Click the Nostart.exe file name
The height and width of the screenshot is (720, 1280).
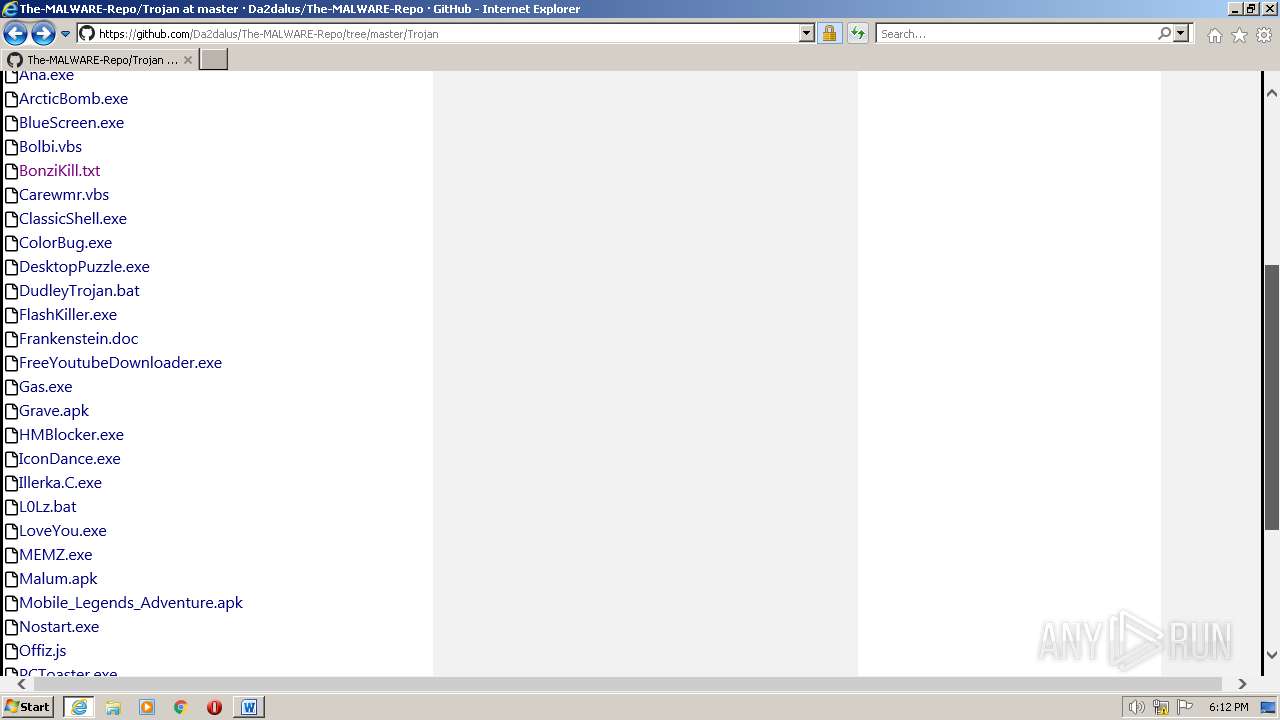coord(59,626)
